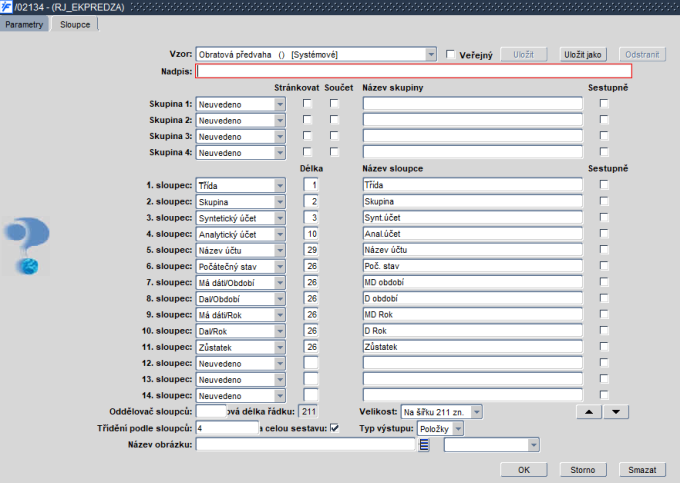Check Stránkovat for Skupina 1
The height and width of the screenshot is (483, 680).
pos(308,103)
